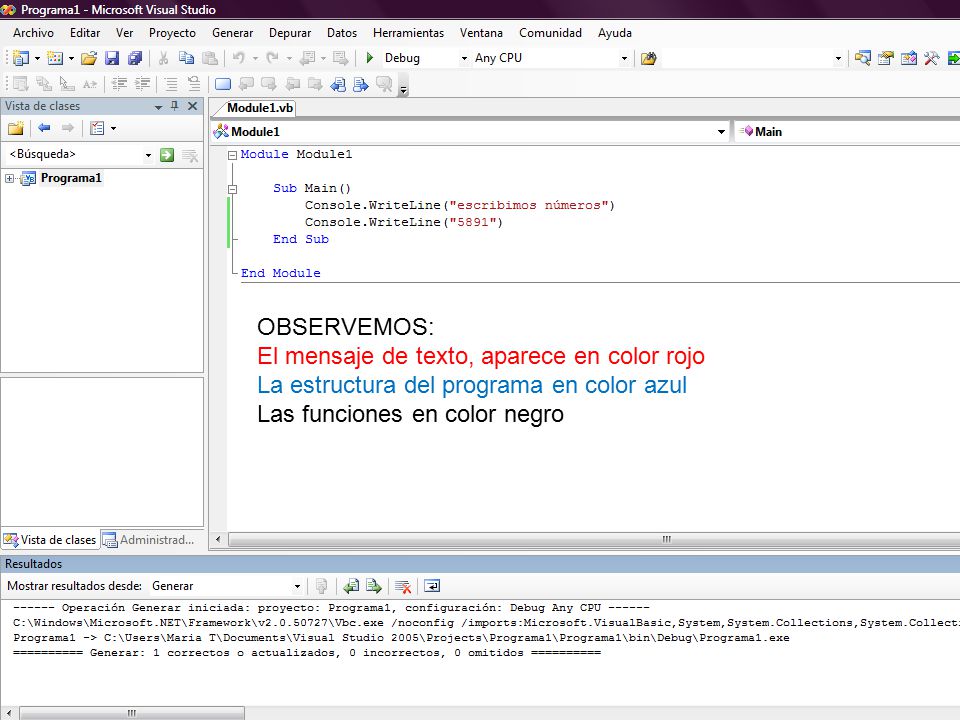Viewport: 960px width, 720px height.
Task: Start debugging with the green play icon
Action: click(369, 58)
